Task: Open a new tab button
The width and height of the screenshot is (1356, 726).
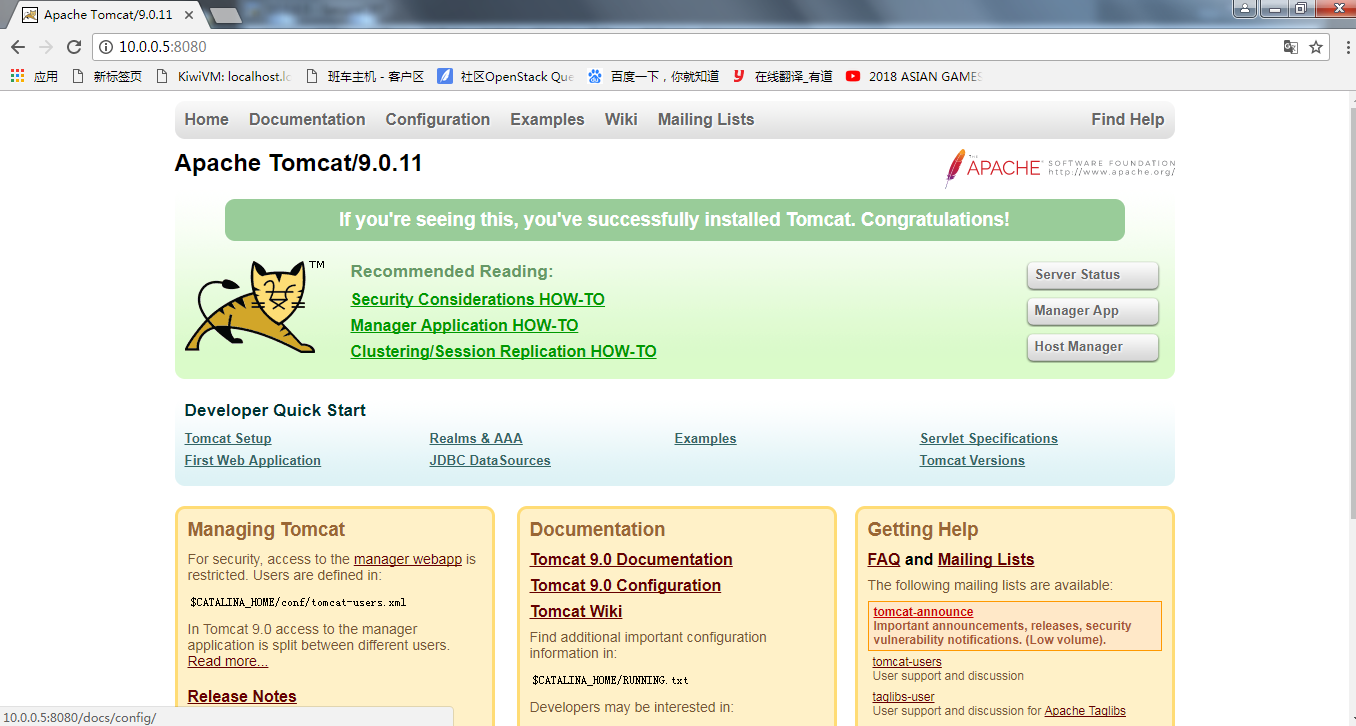Action: point(226,15)
